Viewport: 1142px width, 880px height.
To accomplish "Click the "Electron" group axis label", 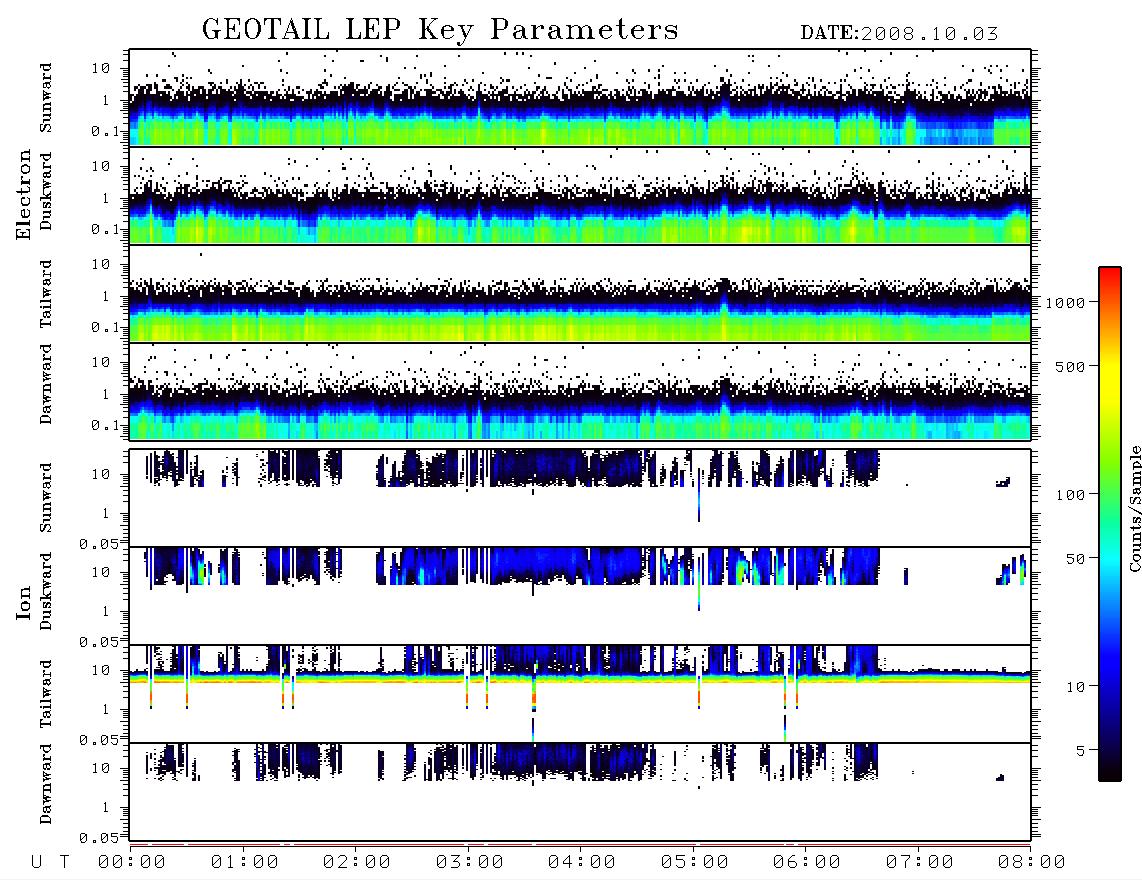I will (x=23, y=194).
